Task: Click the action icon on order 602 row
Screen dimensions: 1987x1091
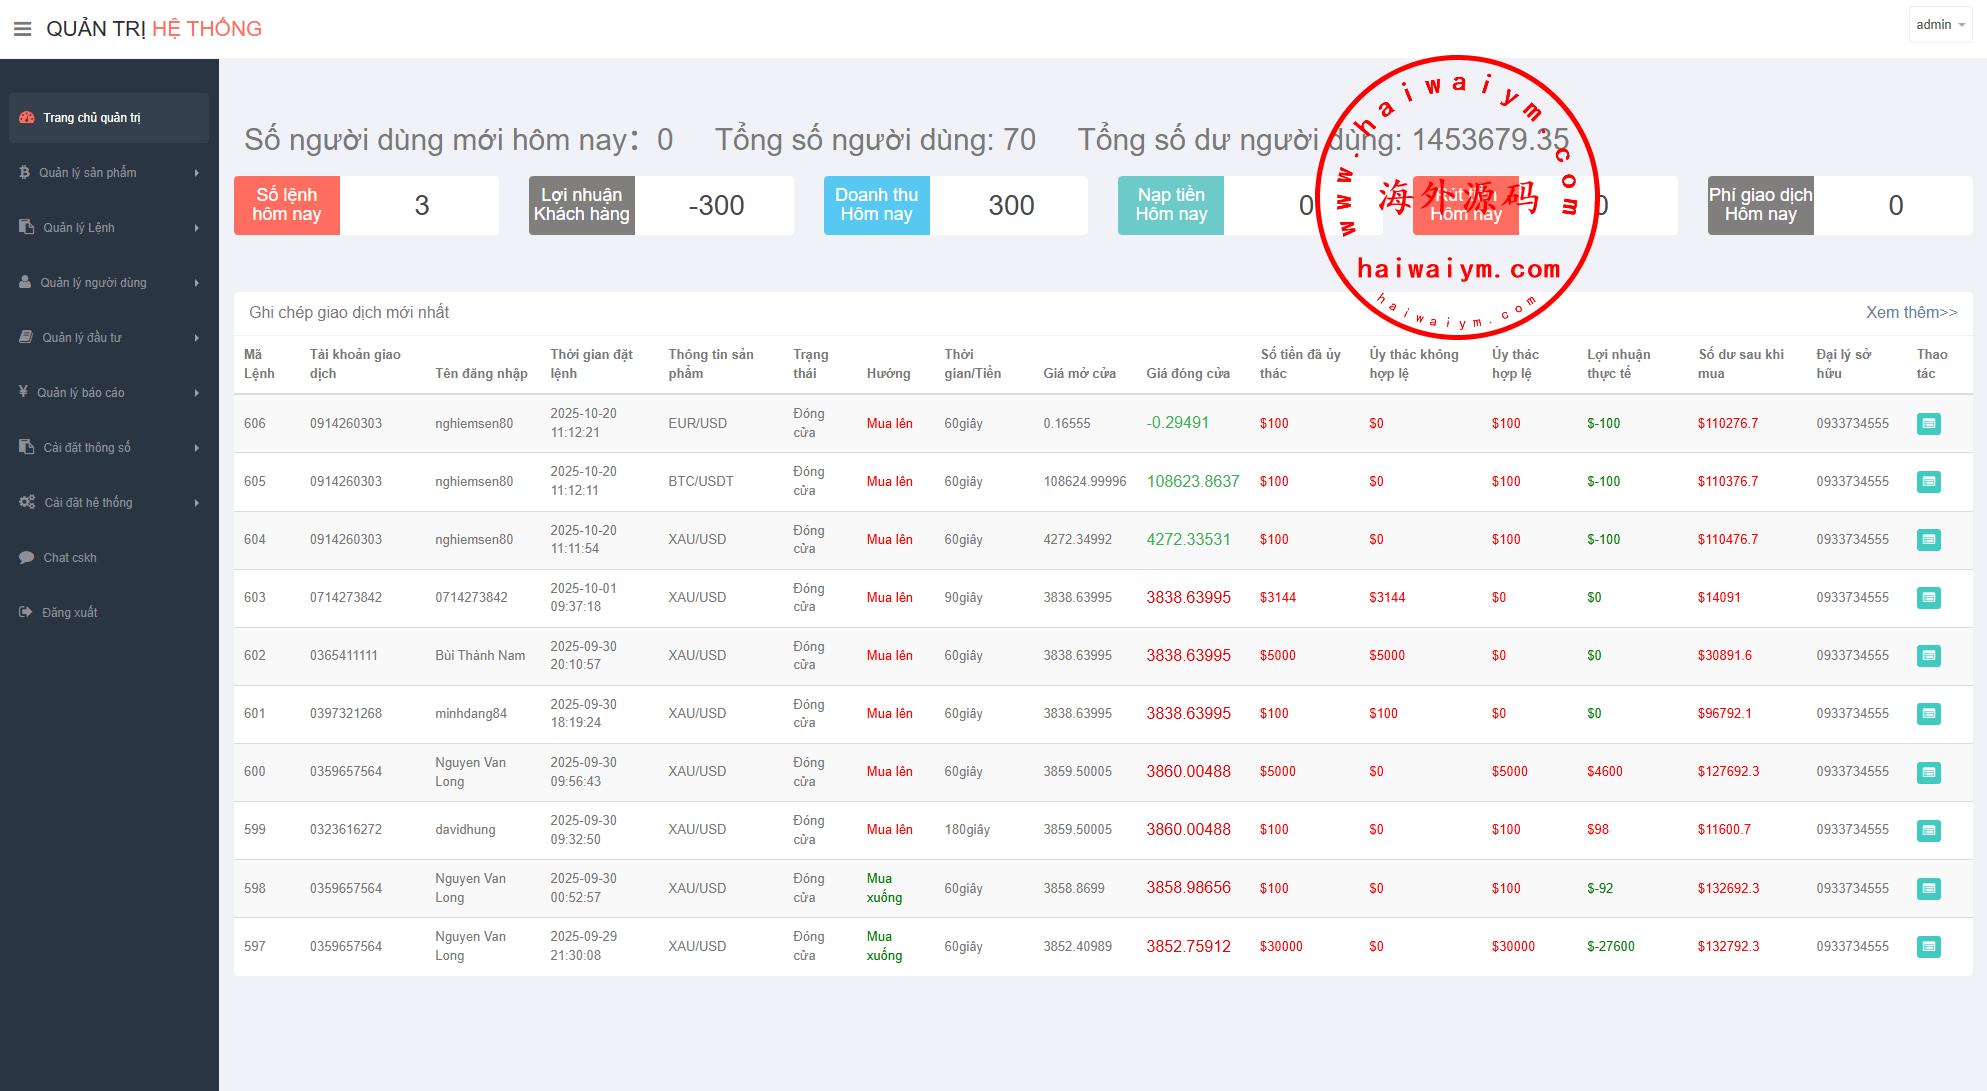Action: [x=1928, y=656]
